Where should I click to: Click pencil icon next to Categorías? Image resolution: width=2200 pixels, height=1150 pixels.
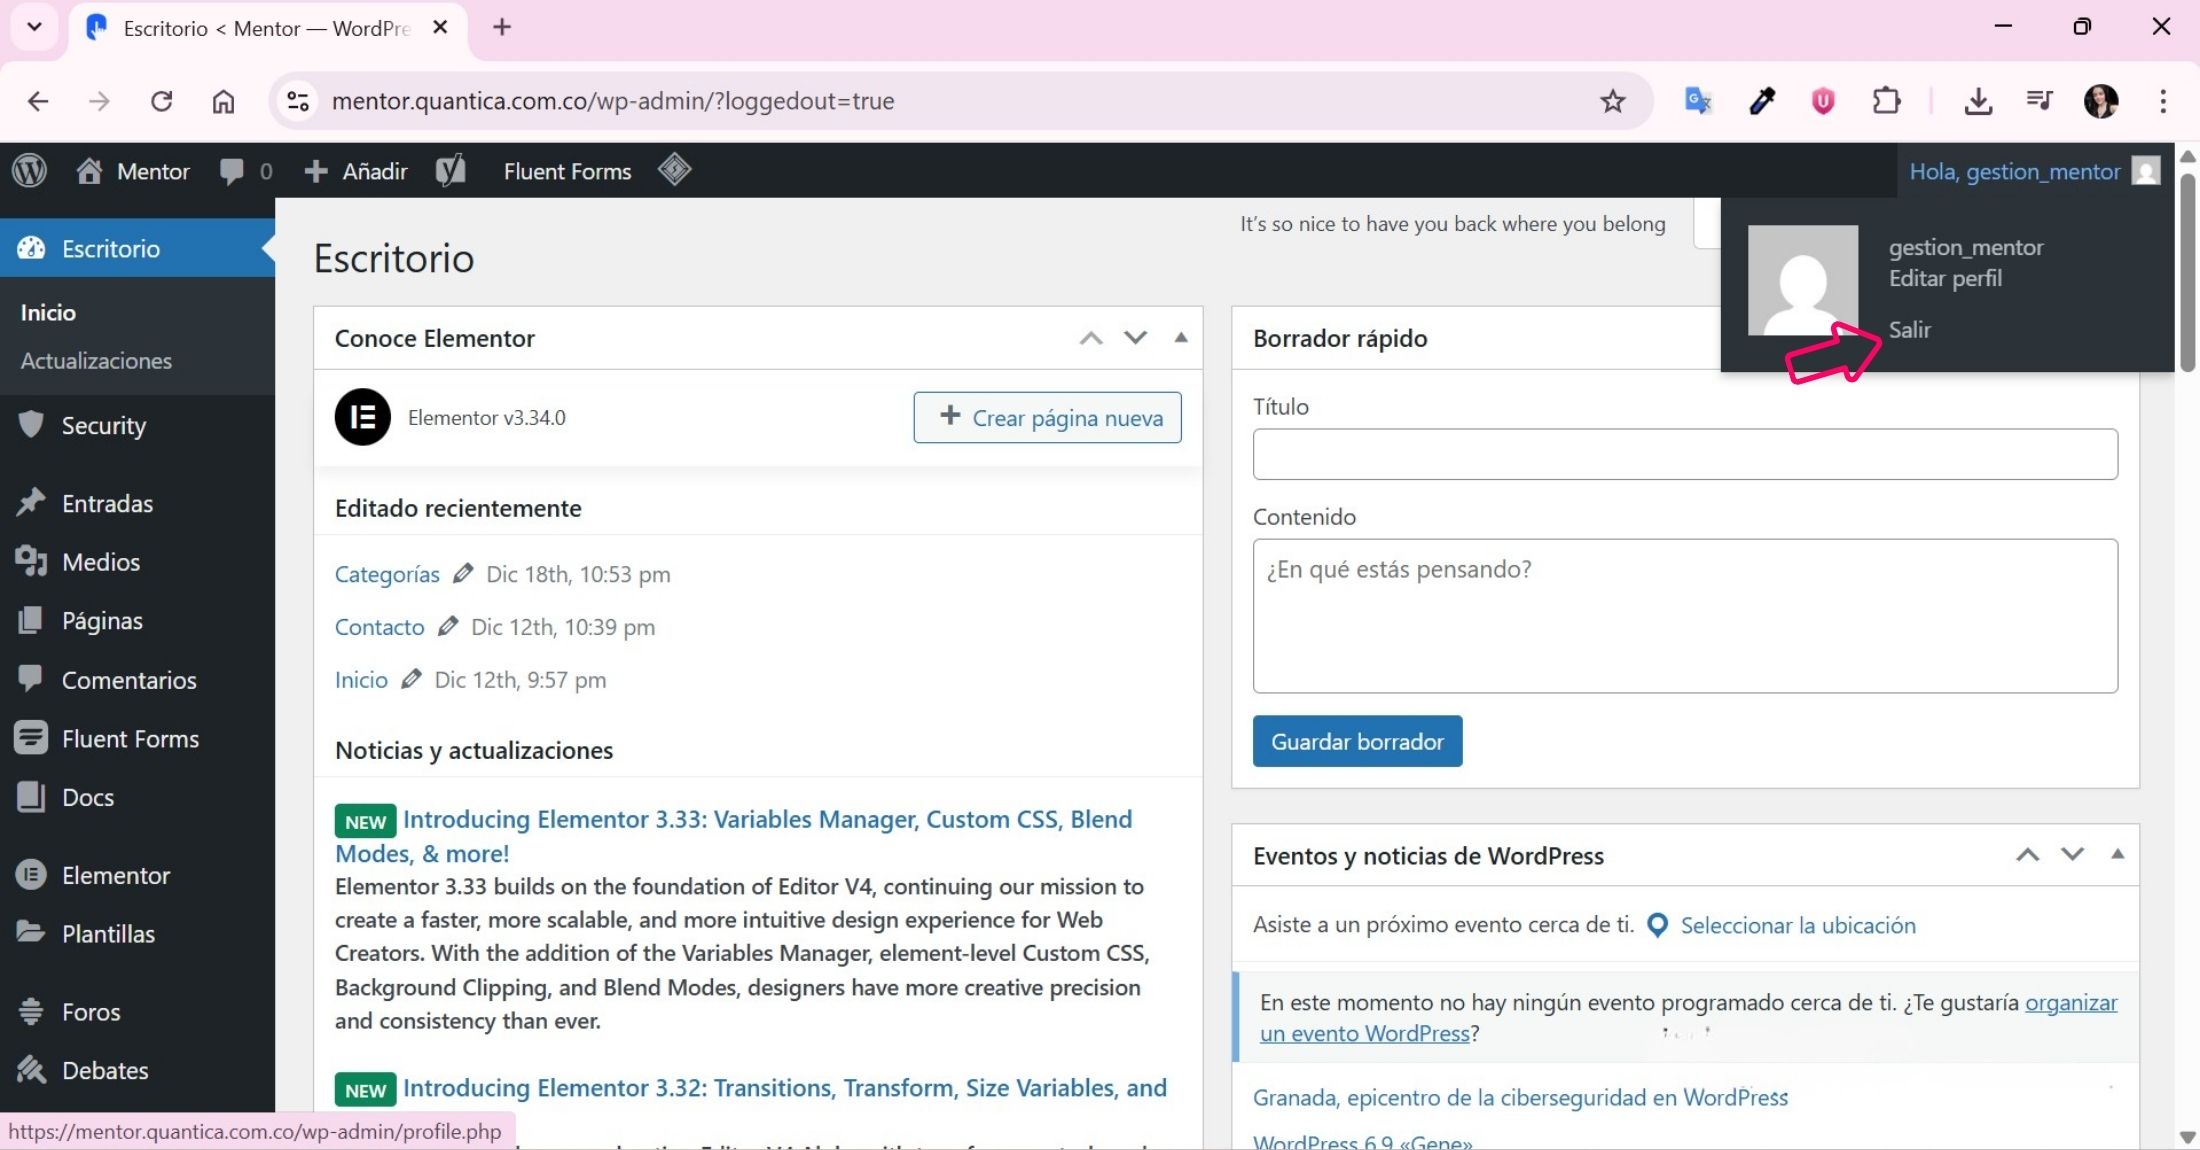(463, 574)
